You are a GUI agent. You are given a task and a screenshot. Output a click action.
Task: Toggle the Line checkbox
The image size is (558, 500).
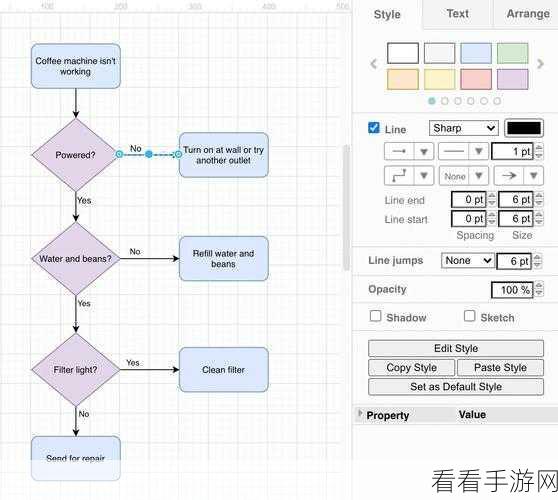pos(374,128)
